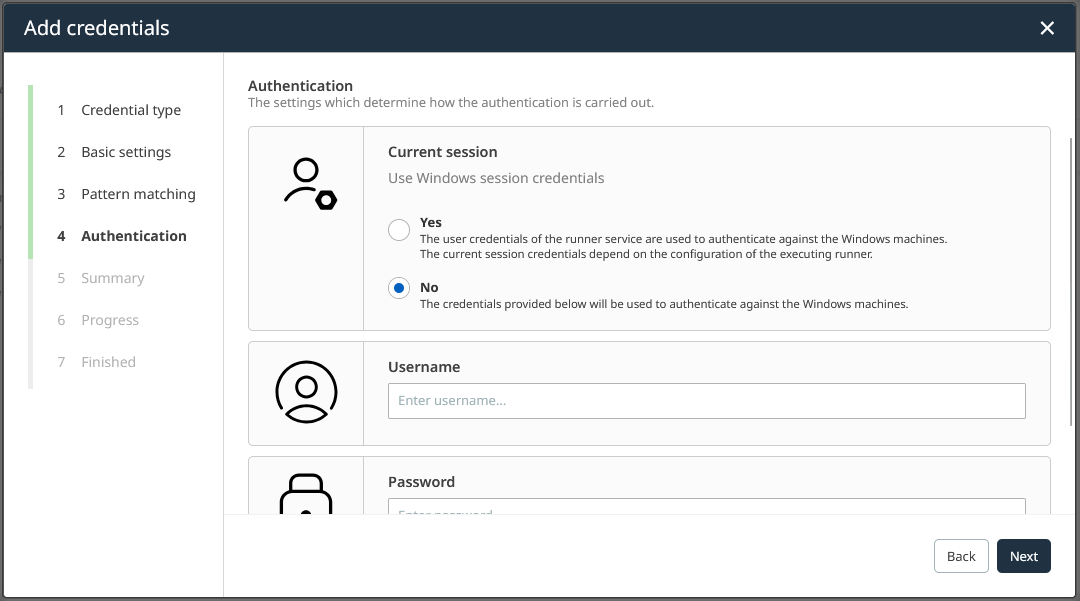
Task: Focus the Password input field
Action: coord(706,507)
